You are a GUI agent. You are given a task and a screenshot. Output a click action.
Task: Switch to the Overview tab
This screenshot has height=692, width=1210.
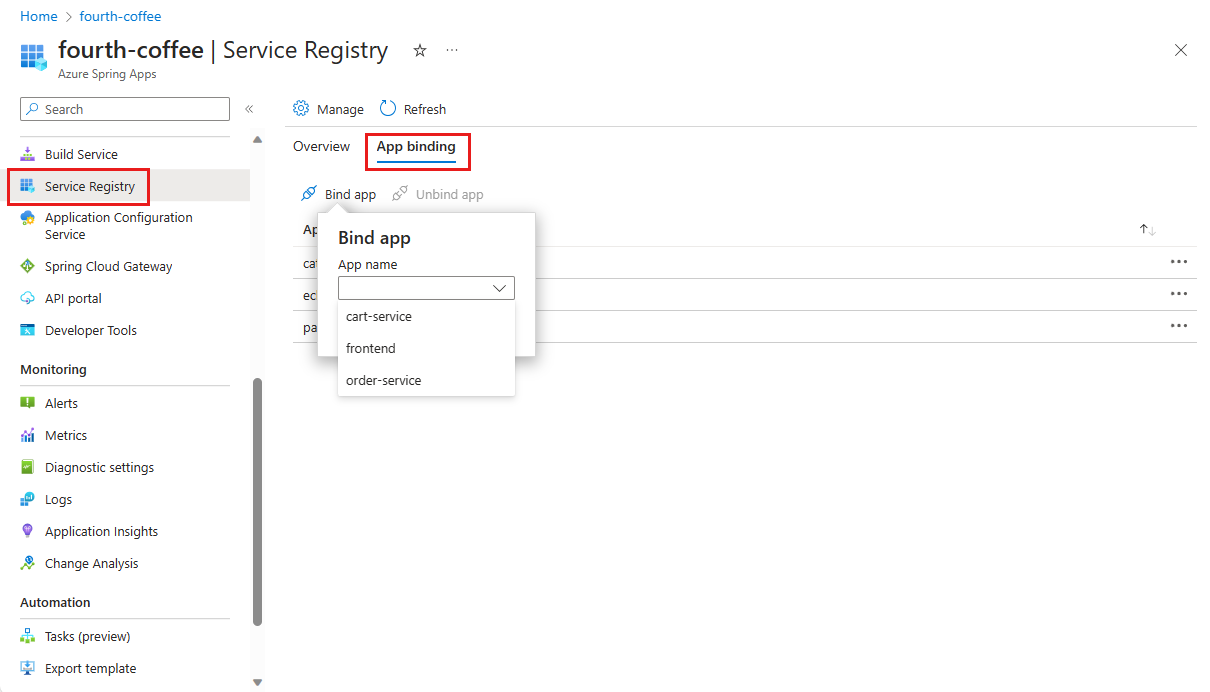321,147
